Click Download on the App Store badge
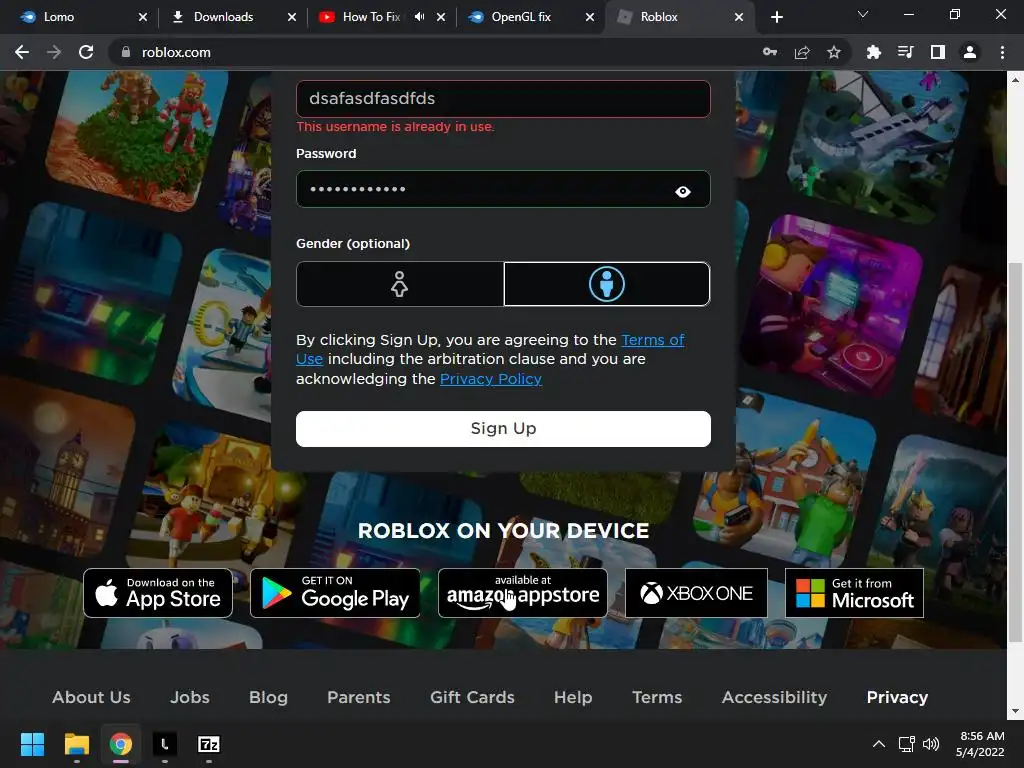Viewport: 1024px width, 768px height. coord(158,593)
